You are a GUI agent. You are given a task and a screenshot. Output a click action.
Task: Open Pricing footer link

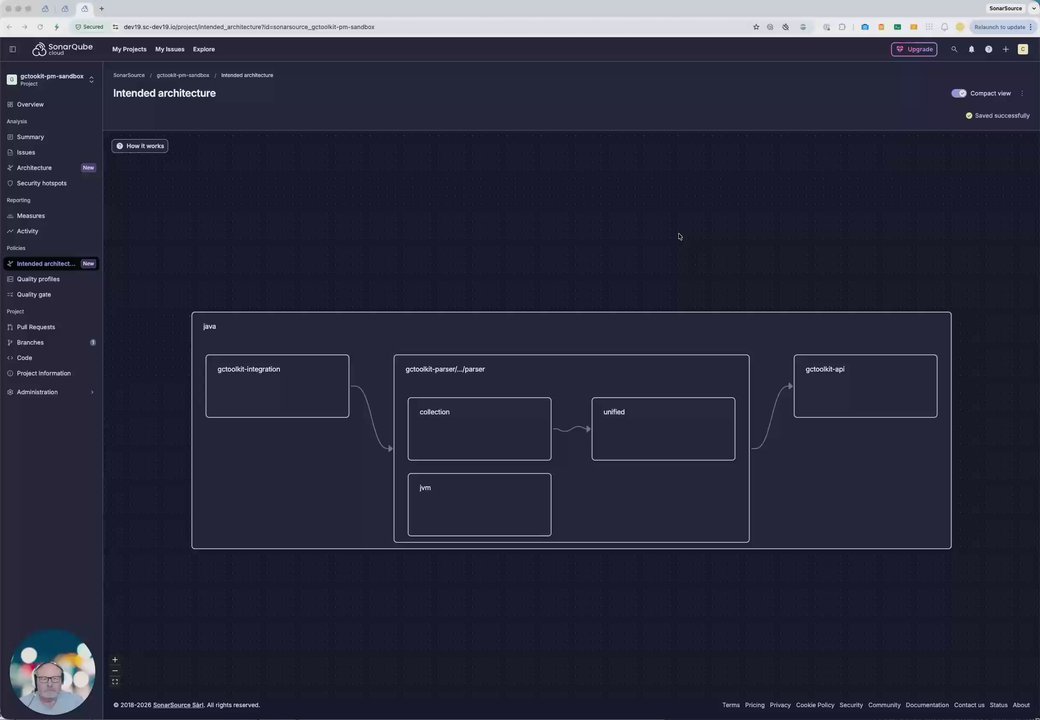click(x=755, y=705)
